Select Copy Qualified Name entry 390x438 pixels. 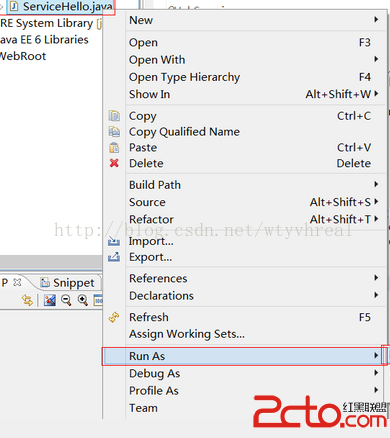[x=244, y=132]
